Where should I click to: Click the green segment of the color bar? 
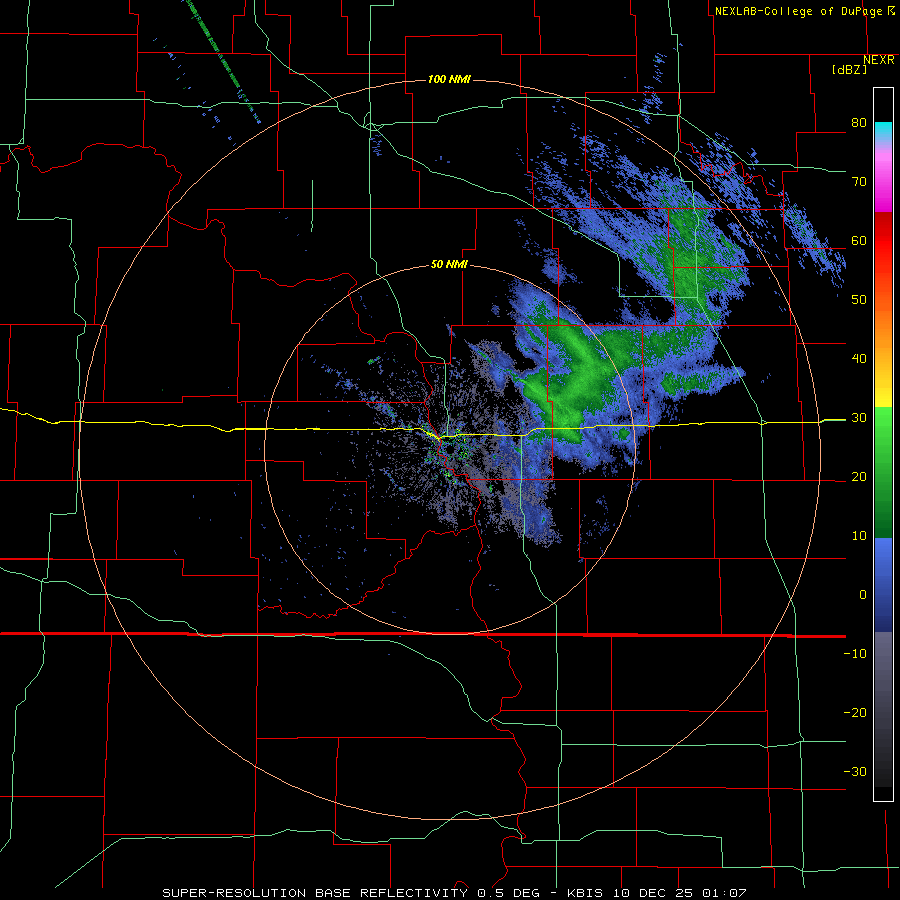click(x=883, y=472)
